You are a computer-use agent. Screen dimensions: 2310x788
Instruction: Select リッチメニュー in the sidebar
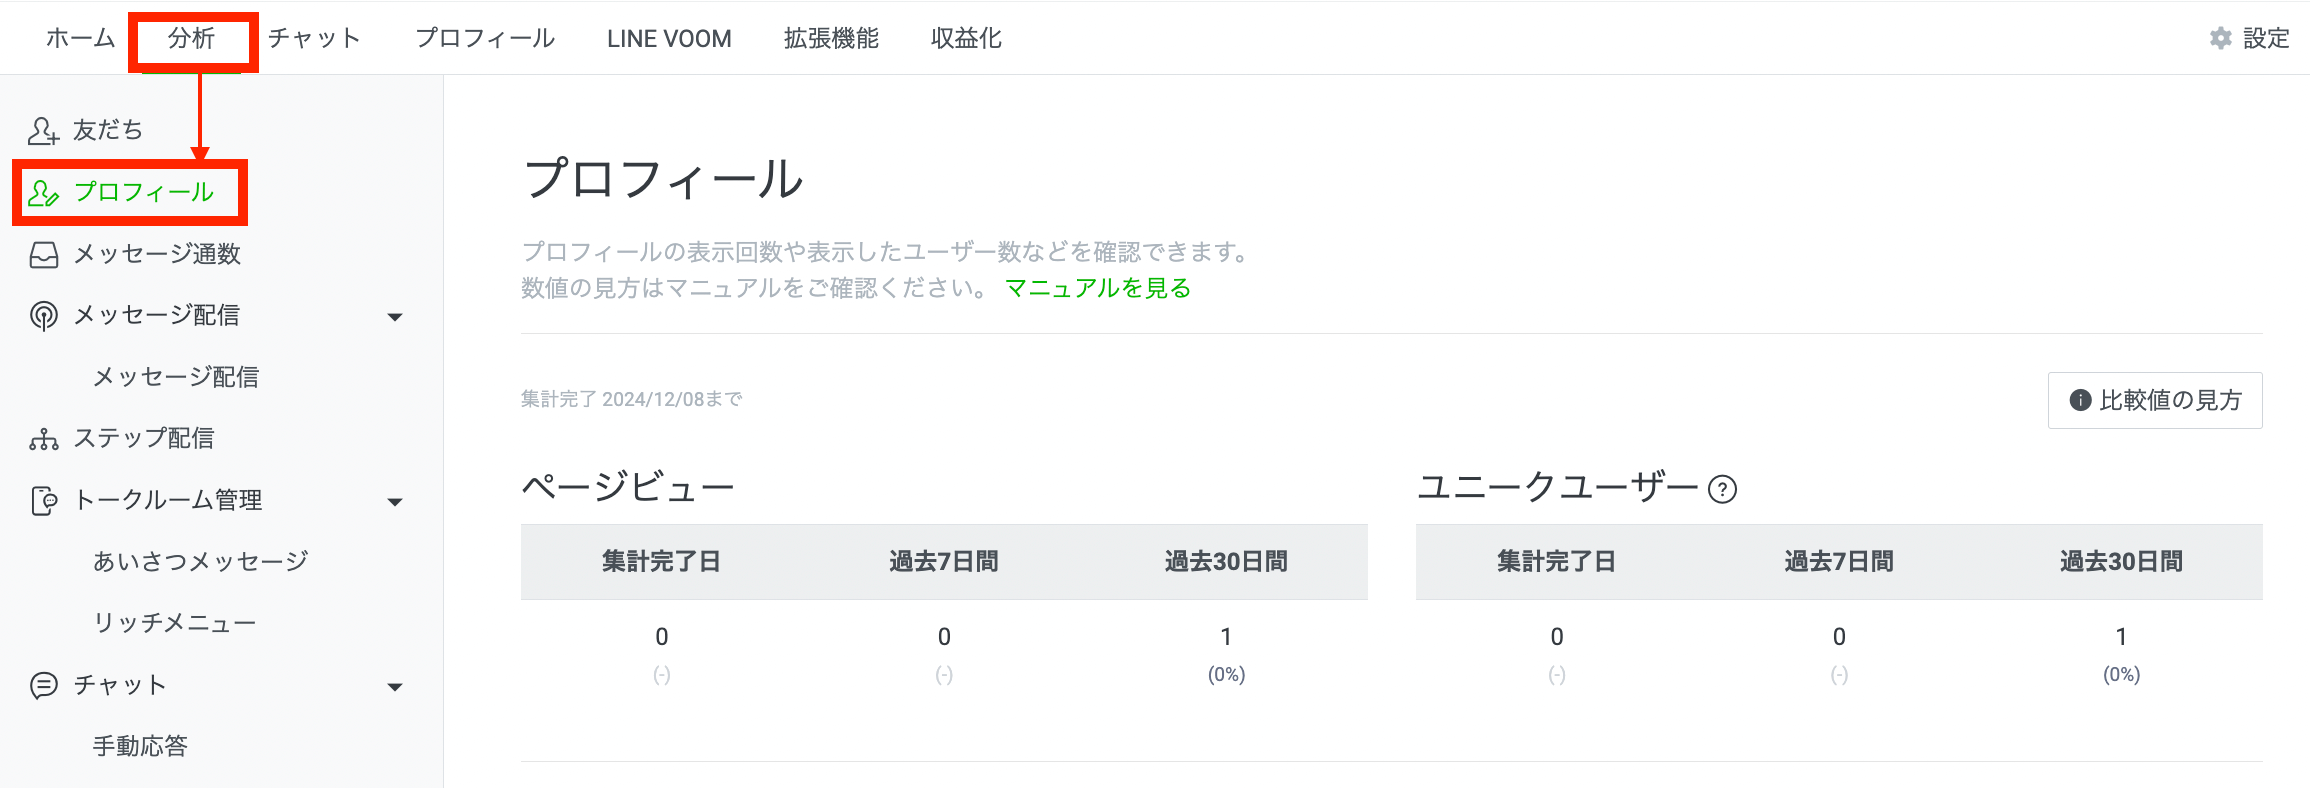pos(175,623)
